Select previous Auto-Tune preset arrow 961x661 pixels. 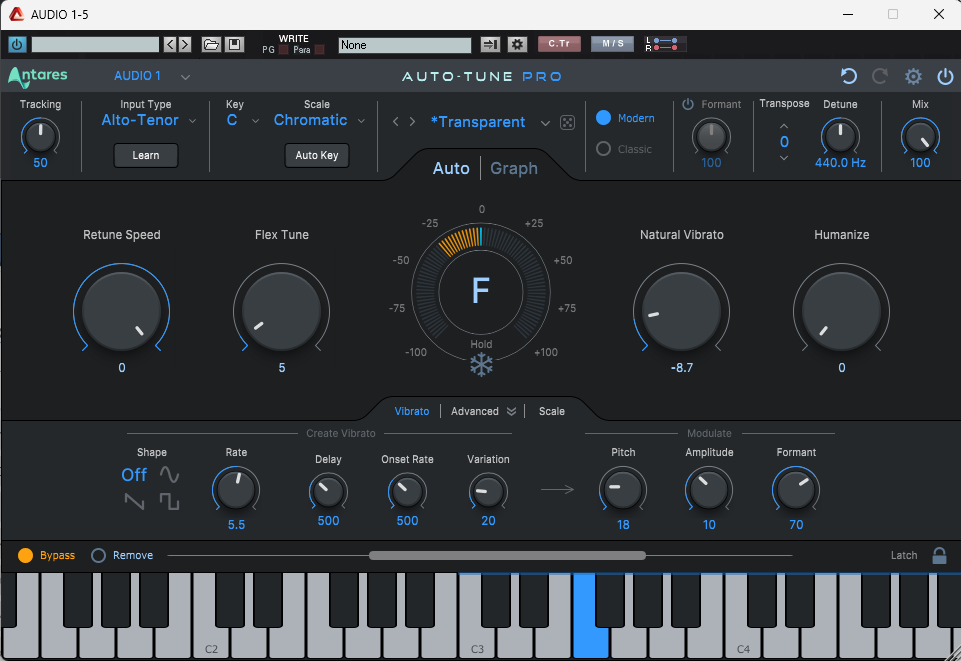click(x=396, y=122)
